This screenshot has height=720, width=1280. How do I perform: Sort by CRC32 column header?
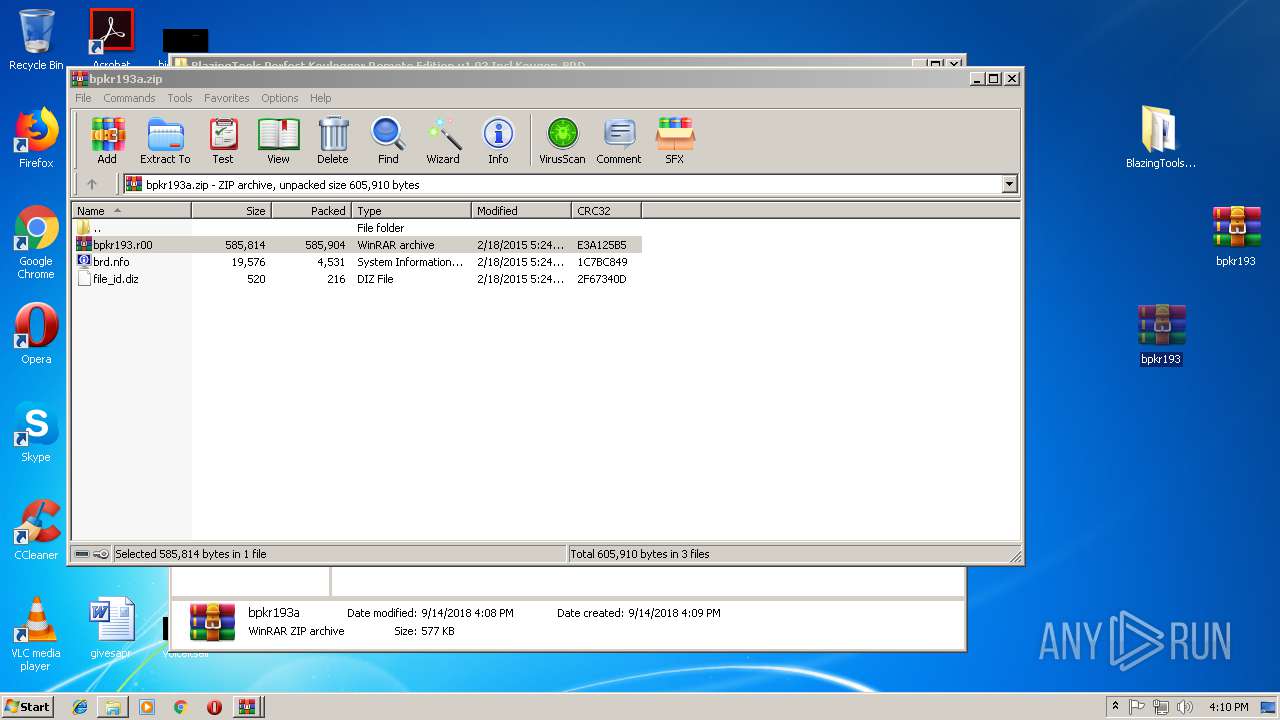(x=606, y=210)
